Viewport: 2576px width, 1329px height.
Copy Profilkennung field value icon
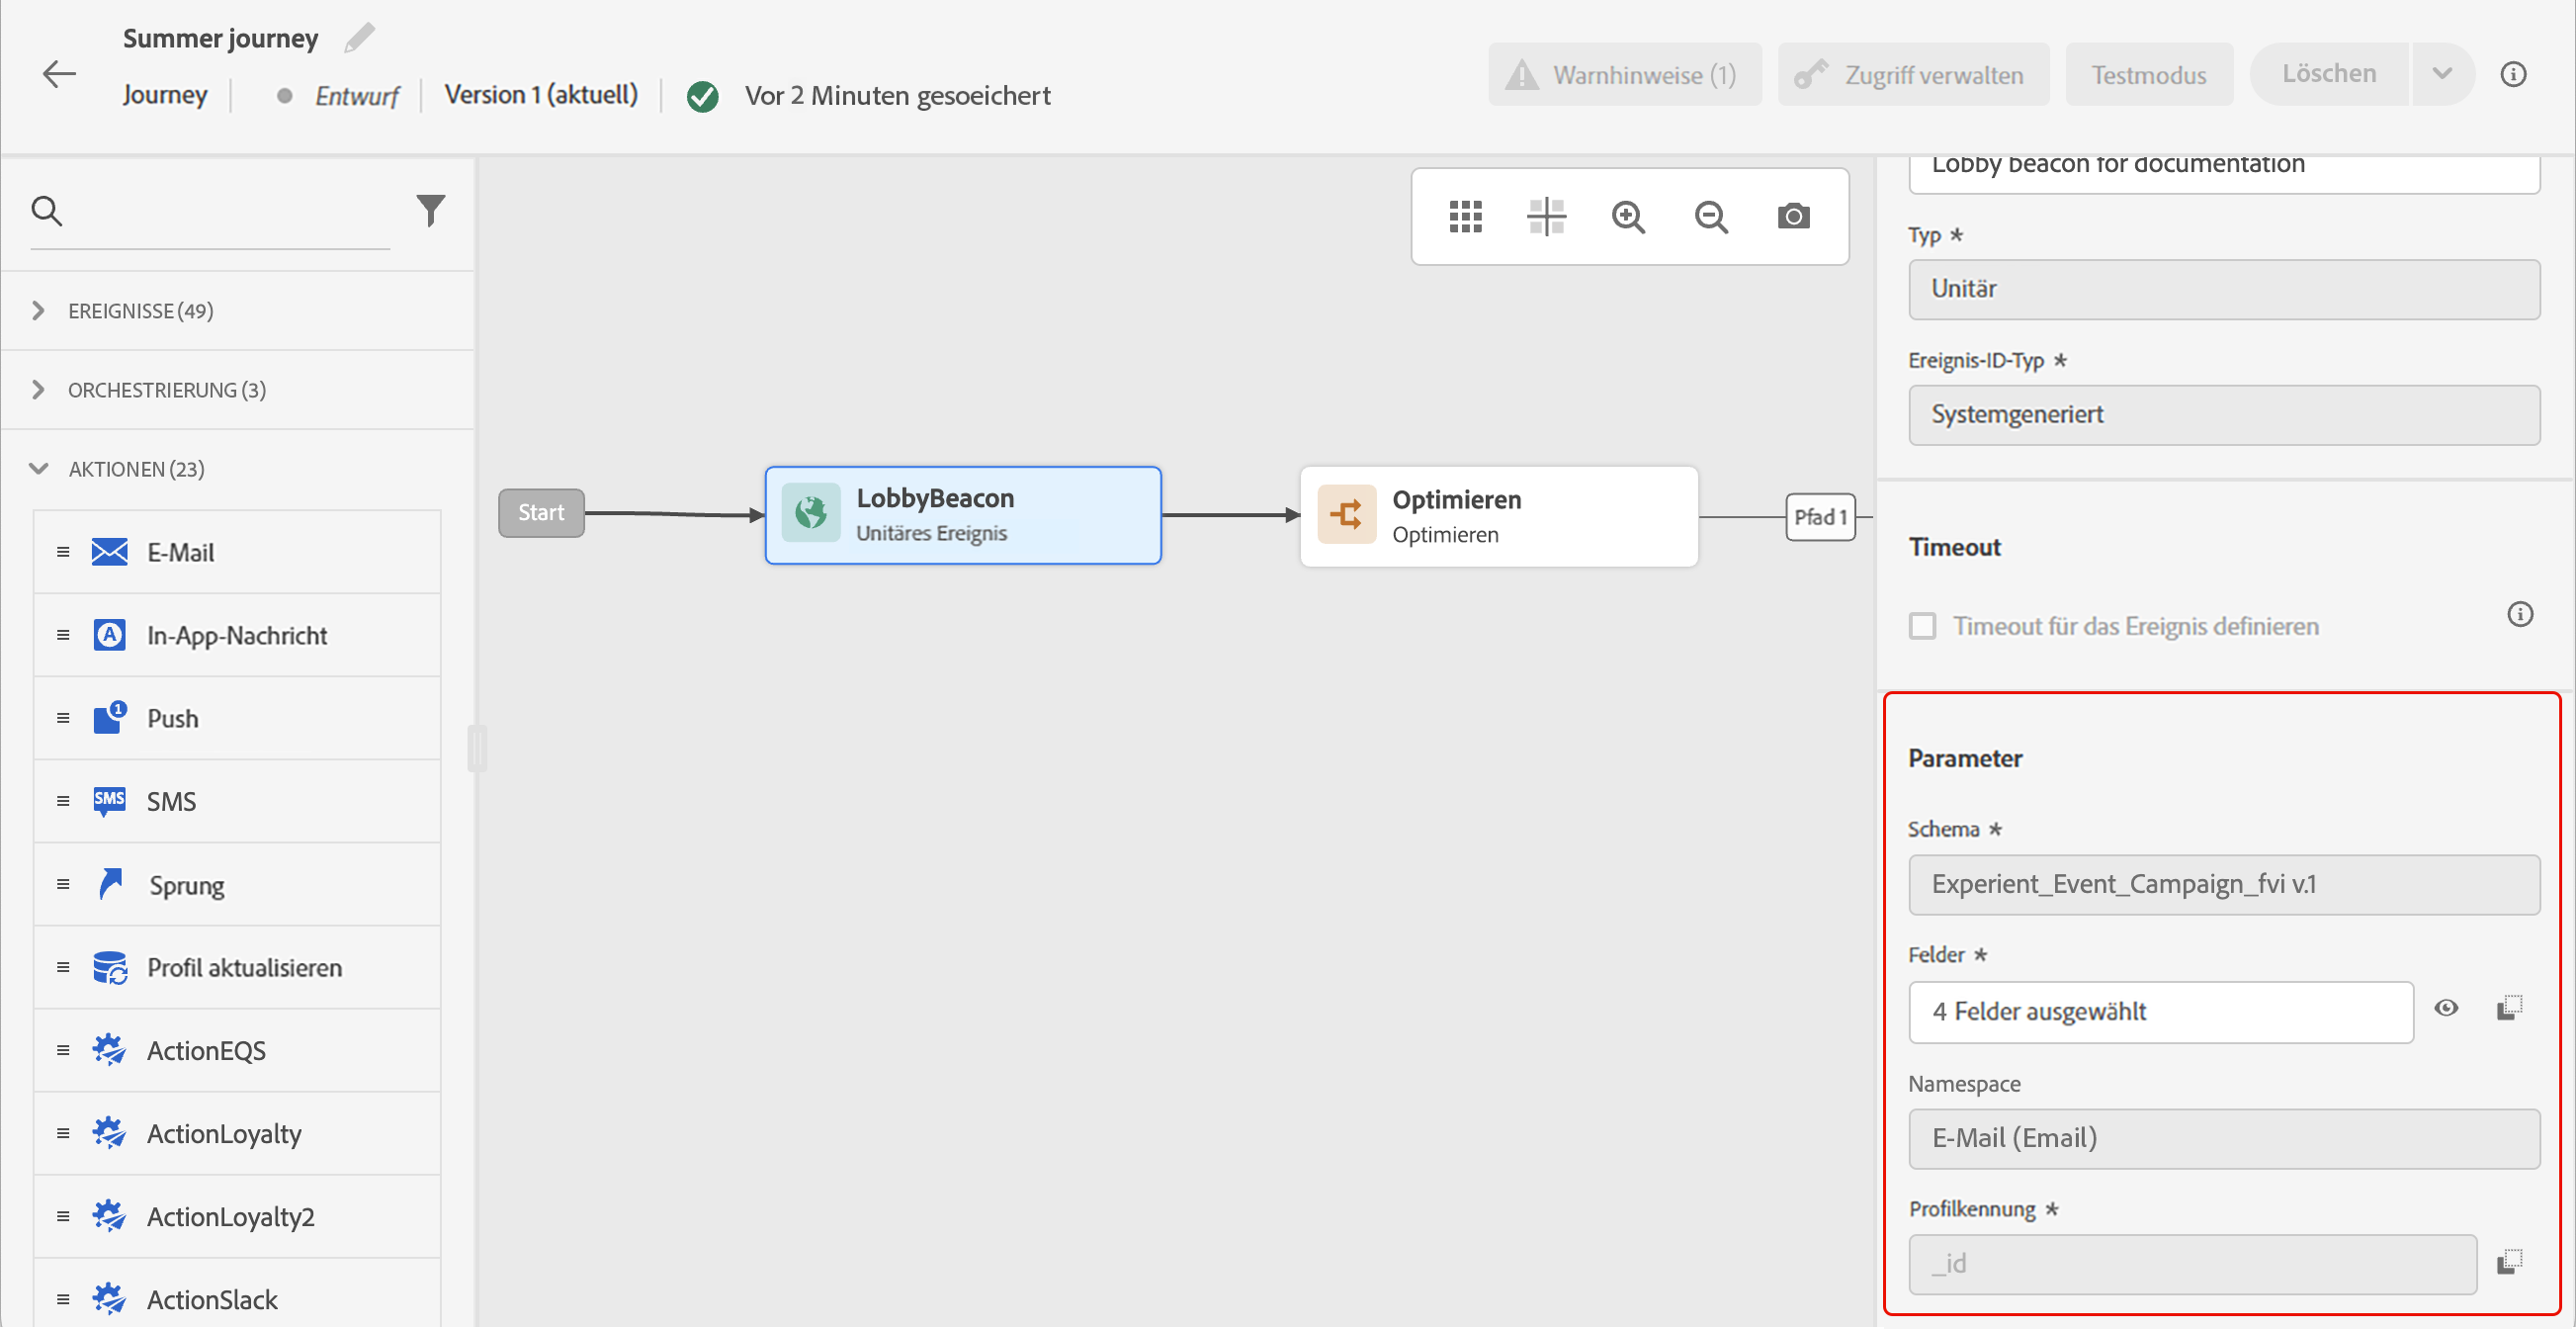(2509, 1263)
